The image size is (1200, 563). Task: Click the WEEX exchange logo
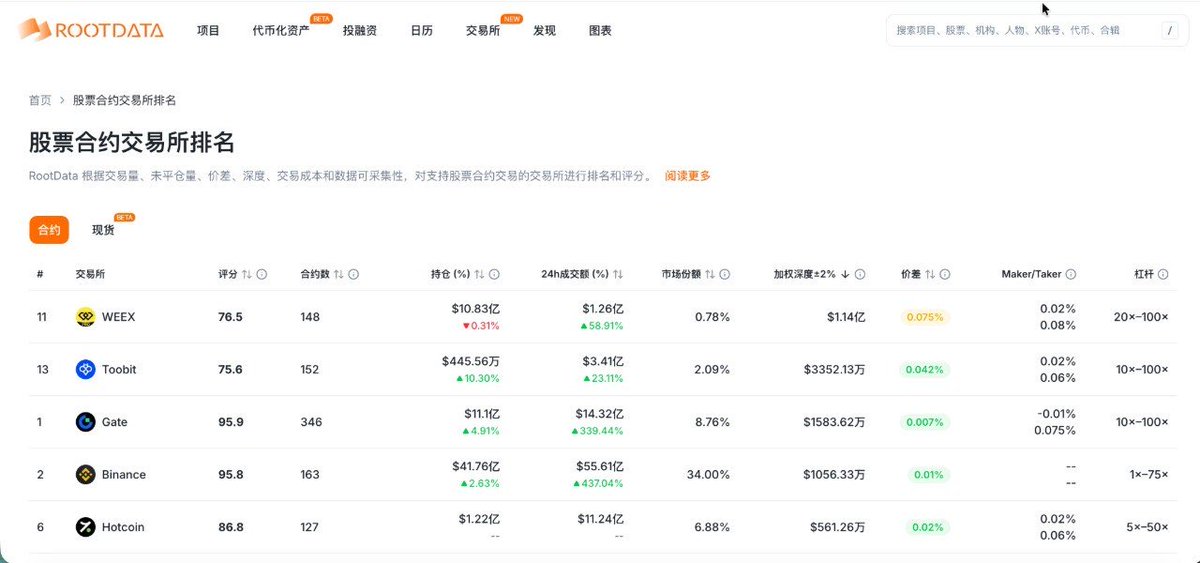(85, 317)
